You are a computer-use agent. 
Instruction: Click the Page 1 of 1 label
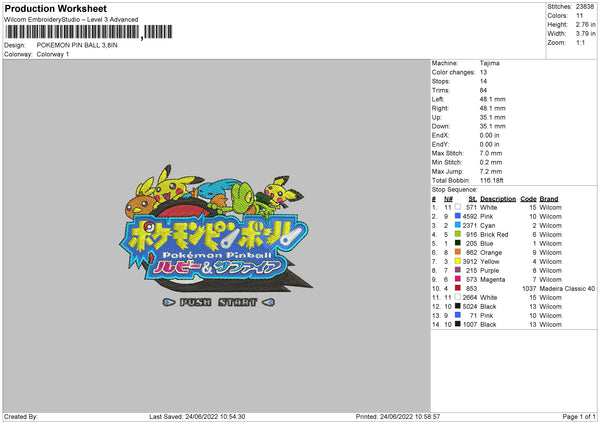click(579, 416)
